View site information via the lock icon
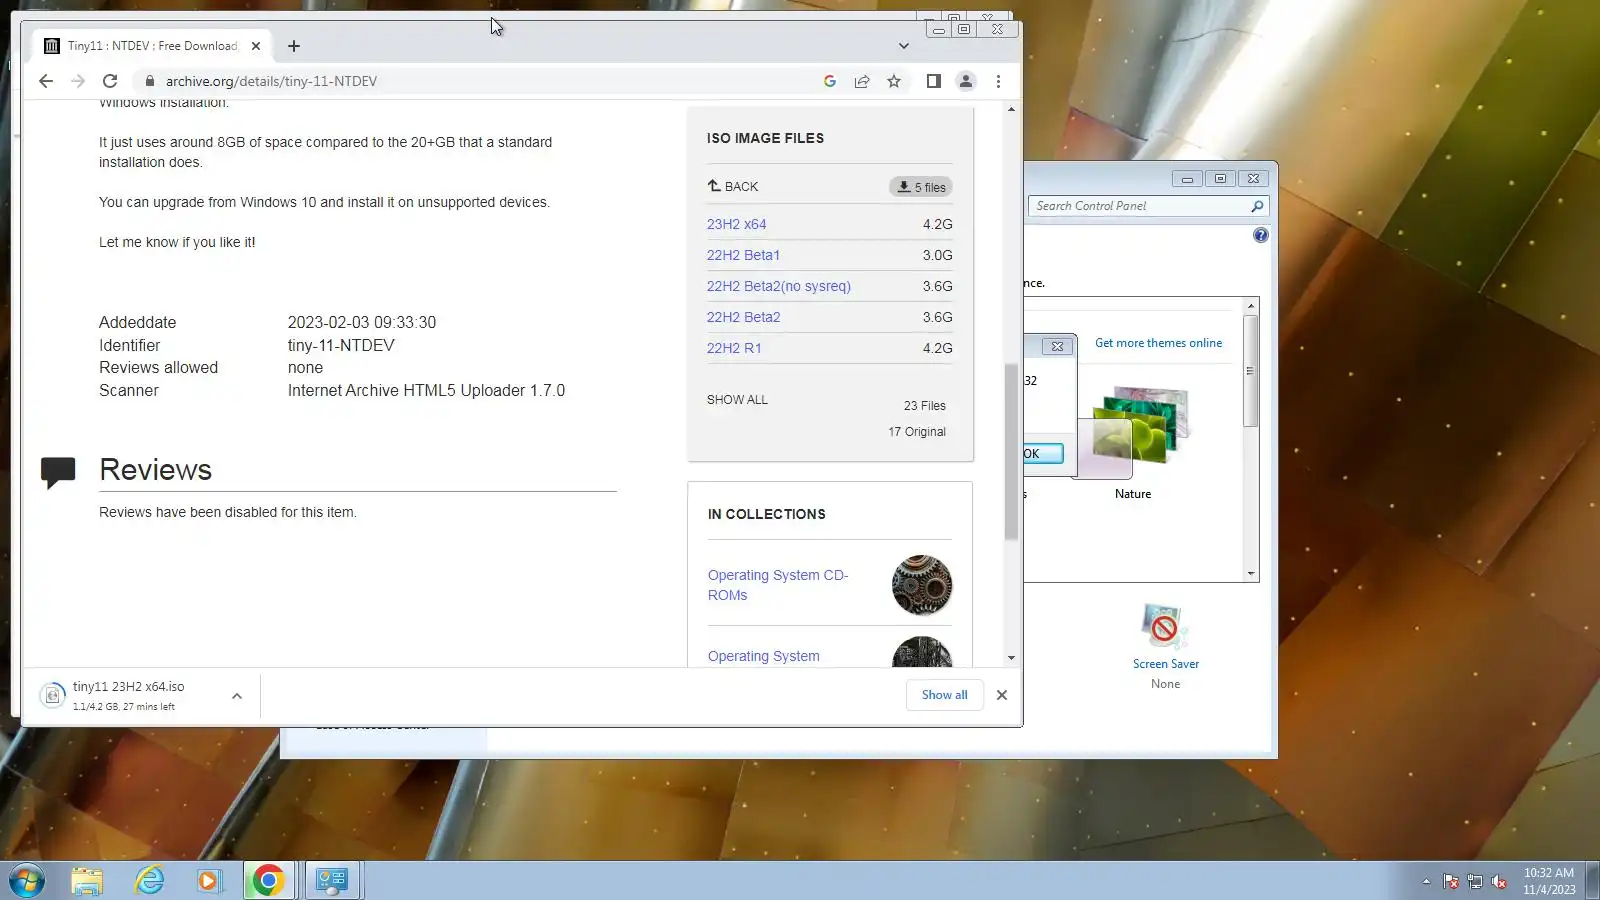 coord(150,81)
